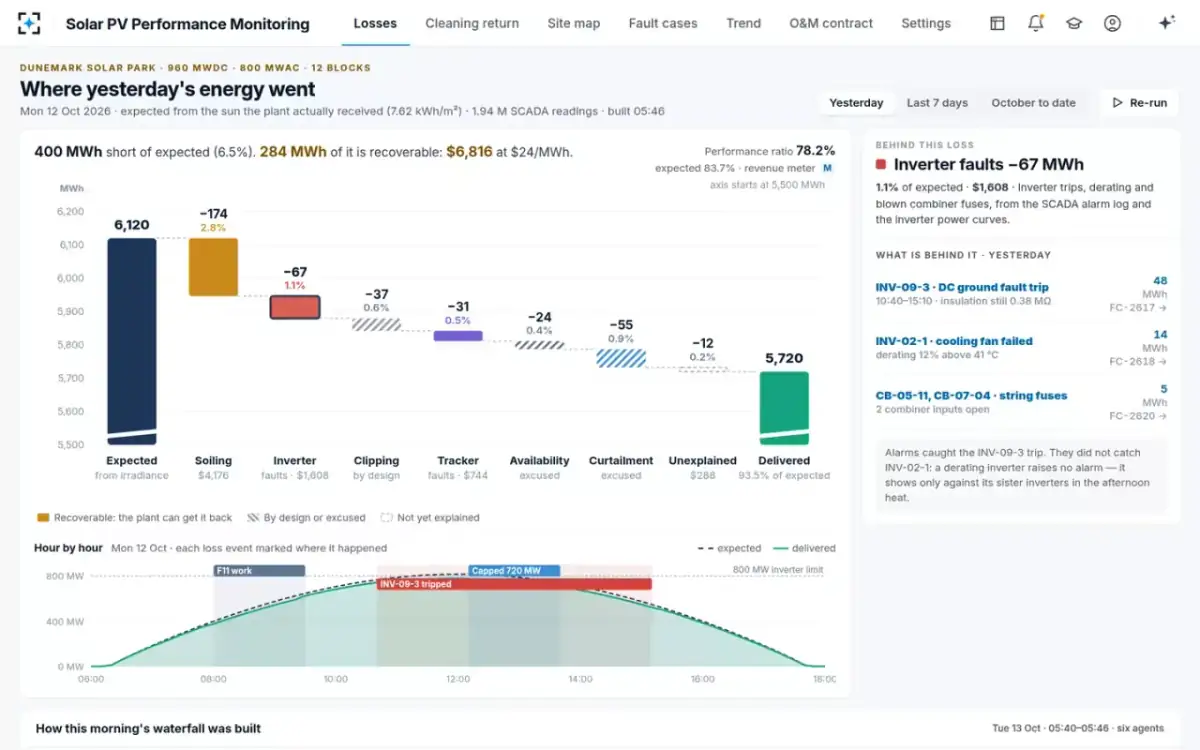
Task: Click the DUNEMARK SOLAR PARK header text
Action: point(195,68)
